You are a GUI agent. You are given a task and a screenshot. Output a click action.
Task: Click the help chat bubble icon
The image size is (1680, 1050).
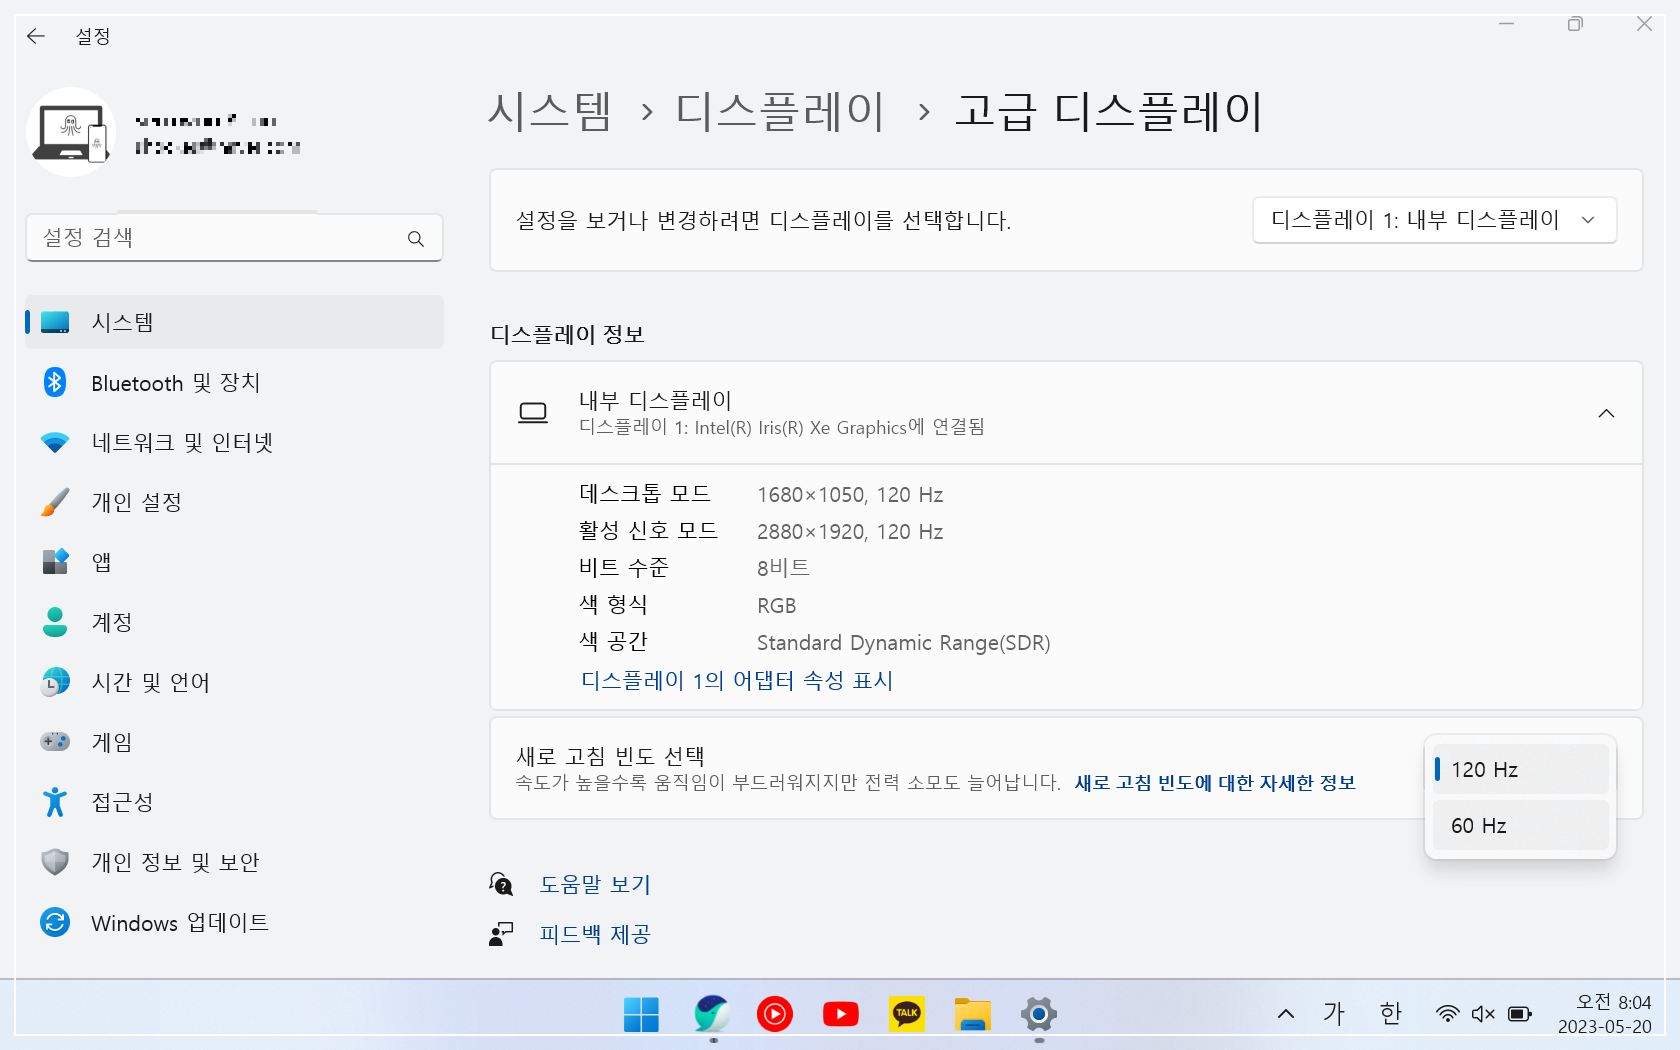point(501,884)
